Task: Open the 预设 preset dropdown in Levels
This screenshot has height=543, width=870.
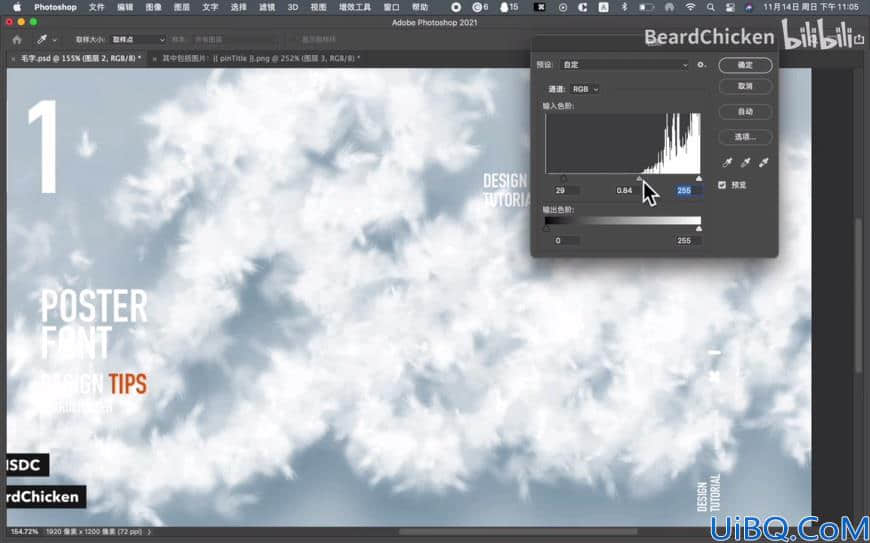Action: point(624,65)
